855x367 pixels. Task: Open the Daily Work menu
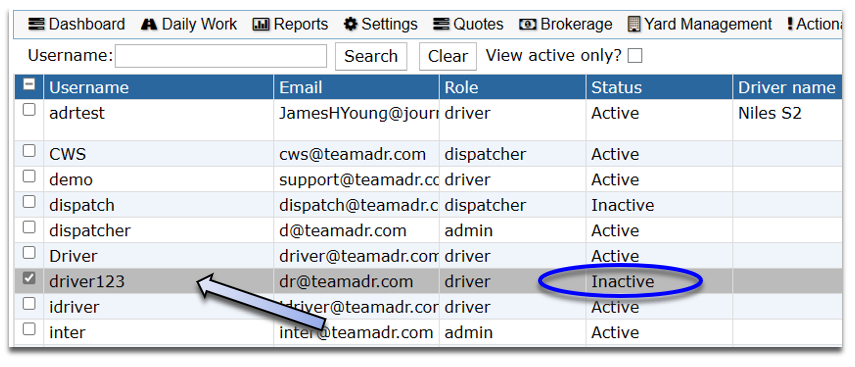189,25
